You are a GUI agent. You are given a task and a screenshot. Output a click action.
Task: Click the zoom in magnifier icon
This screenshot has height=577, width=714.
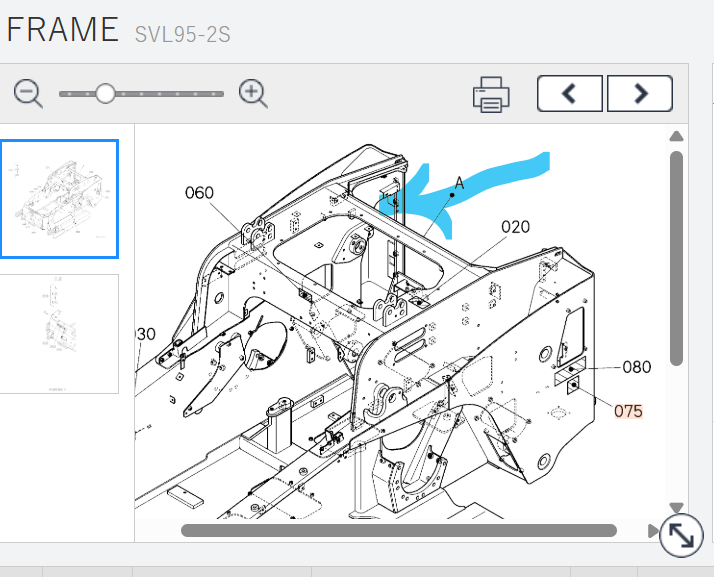pos(254,94)
